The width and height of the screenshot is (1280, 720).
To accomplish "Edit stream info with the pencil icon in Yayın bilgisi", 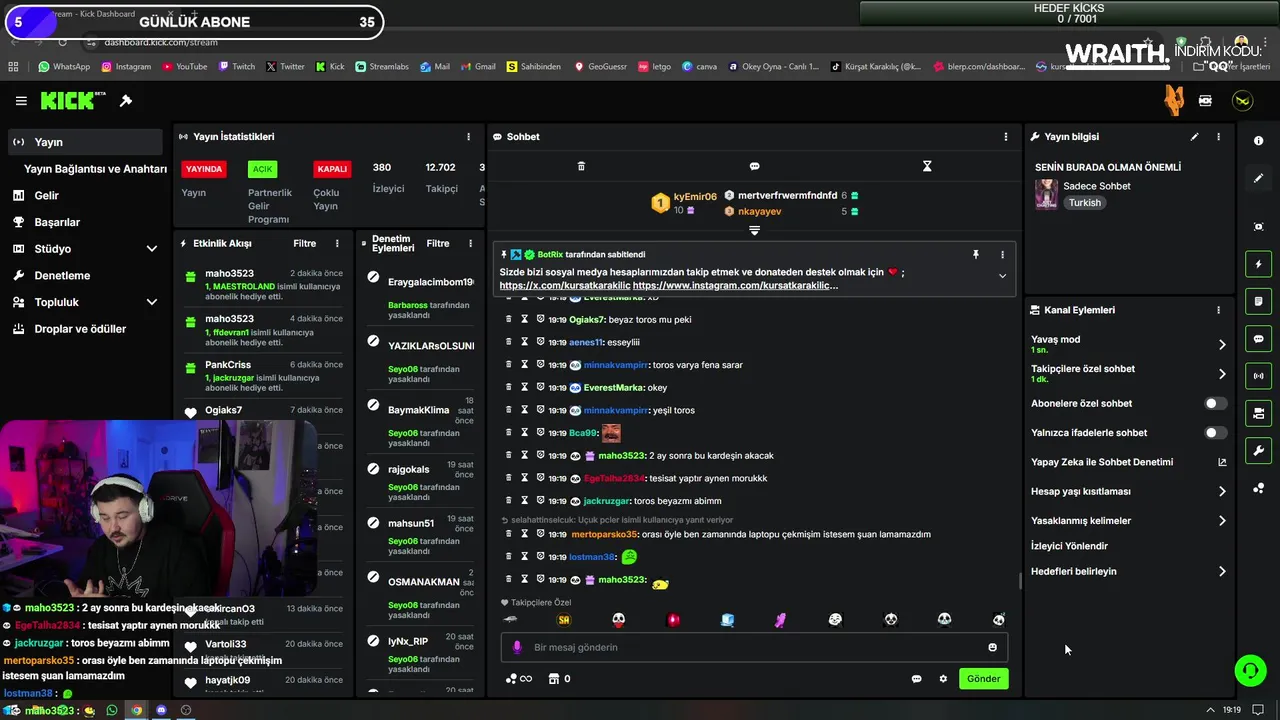I will tap(1194, 137).
